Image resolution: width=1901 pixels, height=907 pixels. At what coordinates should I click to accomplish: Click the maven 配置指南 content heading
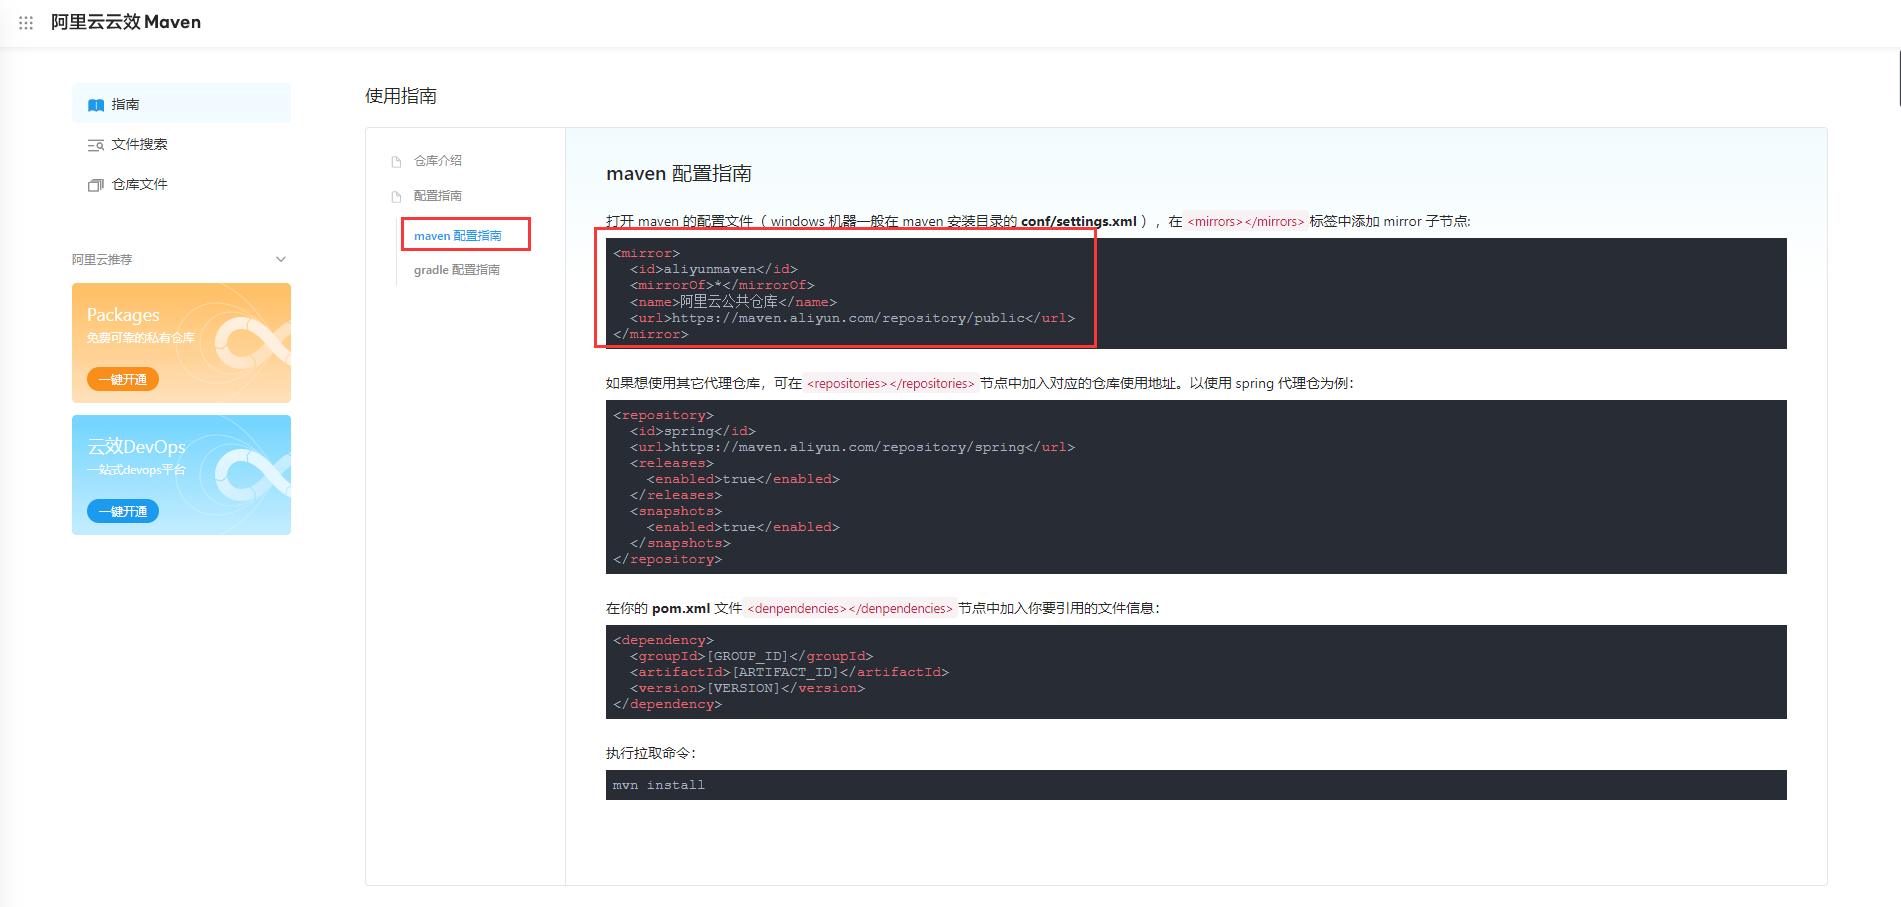[679, 173]
